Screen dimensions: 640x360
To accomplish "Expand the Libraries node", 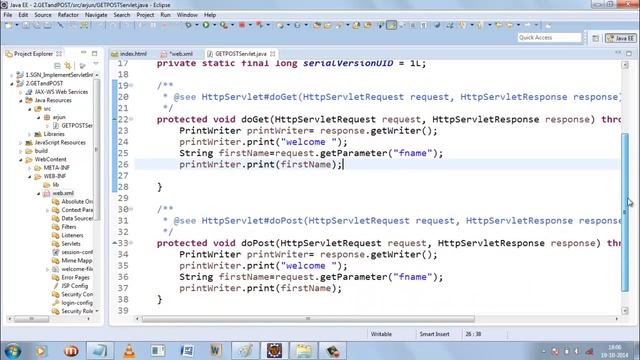I will [x=29, y=134].
